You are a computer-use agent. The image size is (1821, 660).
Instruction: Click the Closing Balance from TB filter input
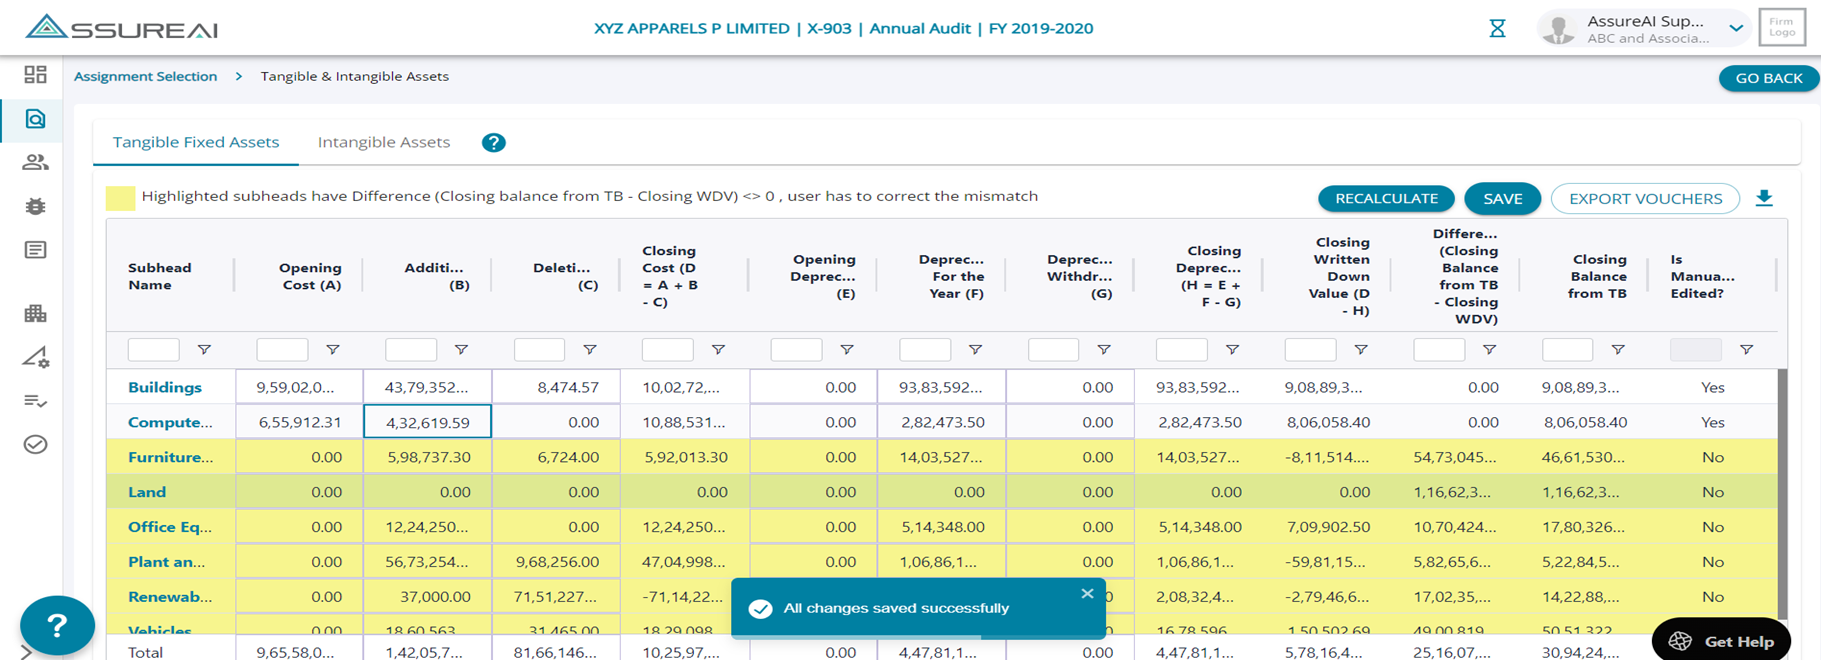click(x=1567, y=350)
